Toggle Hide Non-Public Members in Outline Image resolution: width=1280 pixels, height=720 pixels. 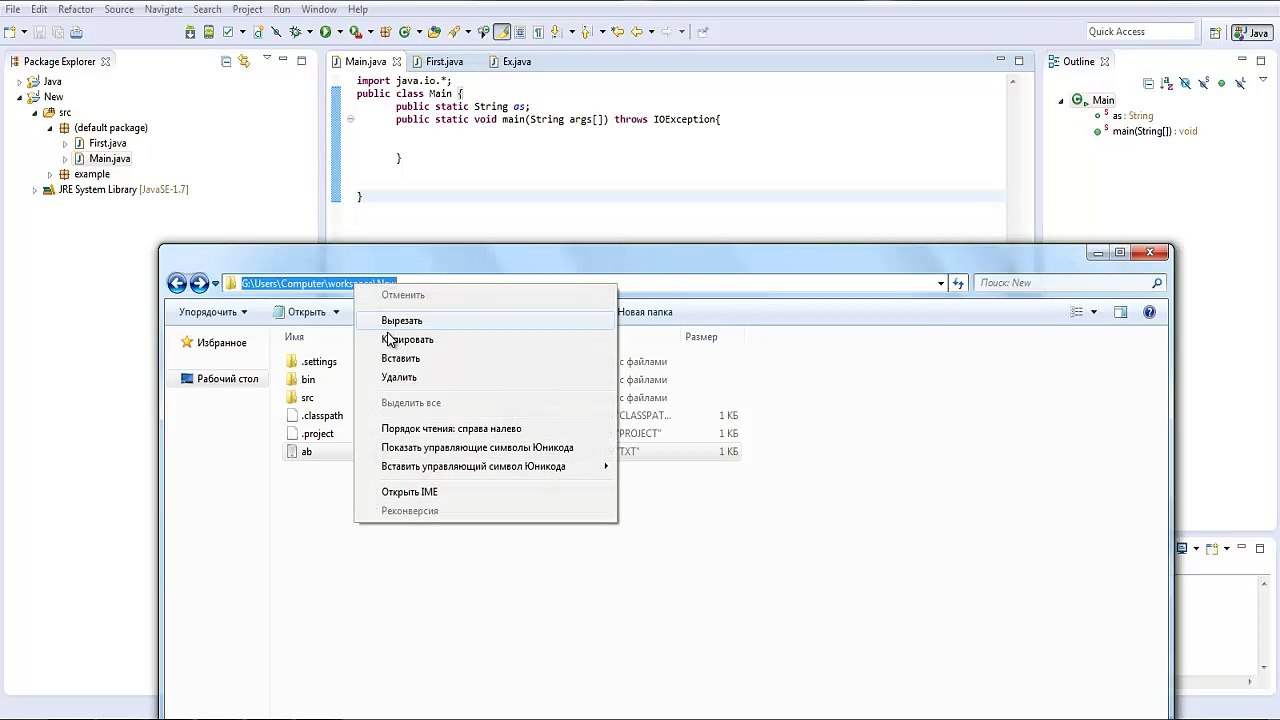click(1221, 84)
